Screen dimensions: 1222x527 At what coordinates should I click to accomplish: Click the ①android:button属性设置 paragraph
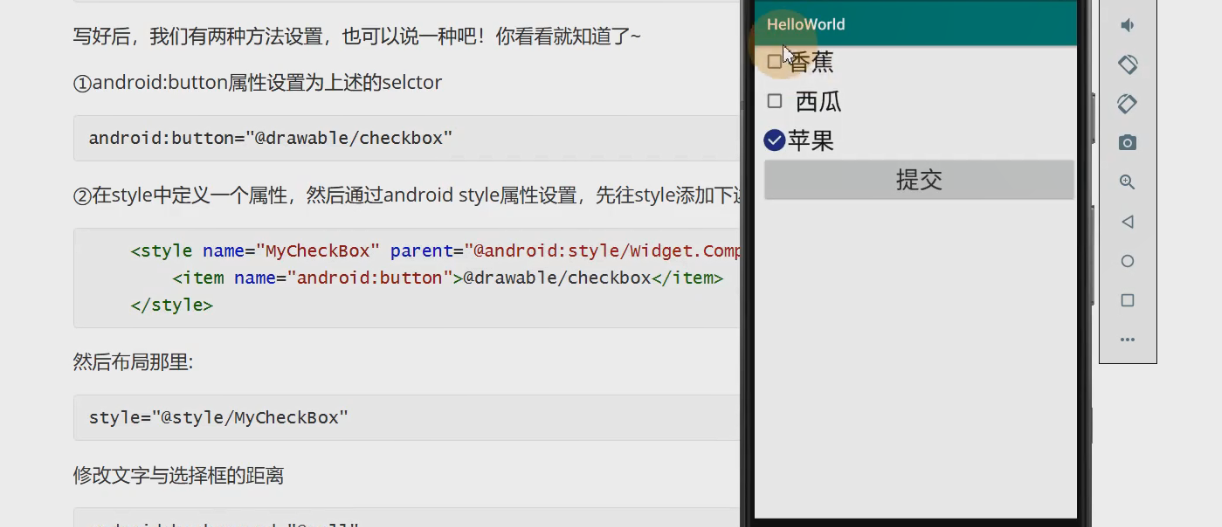(x=257, y=83)
